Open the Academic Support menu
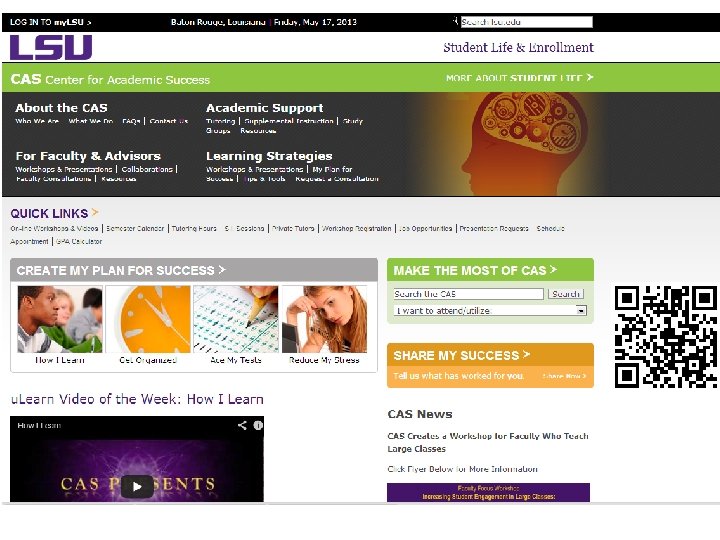 (264, 108)
